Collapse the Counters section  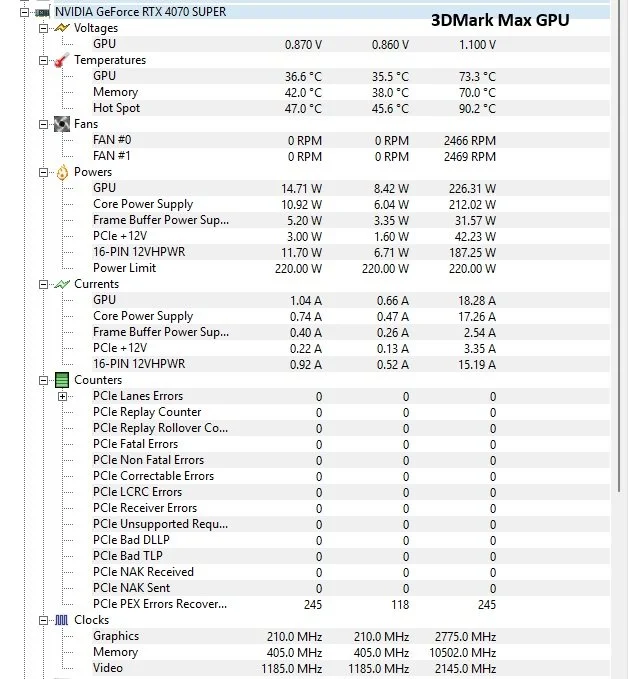[x=43, y=381]
